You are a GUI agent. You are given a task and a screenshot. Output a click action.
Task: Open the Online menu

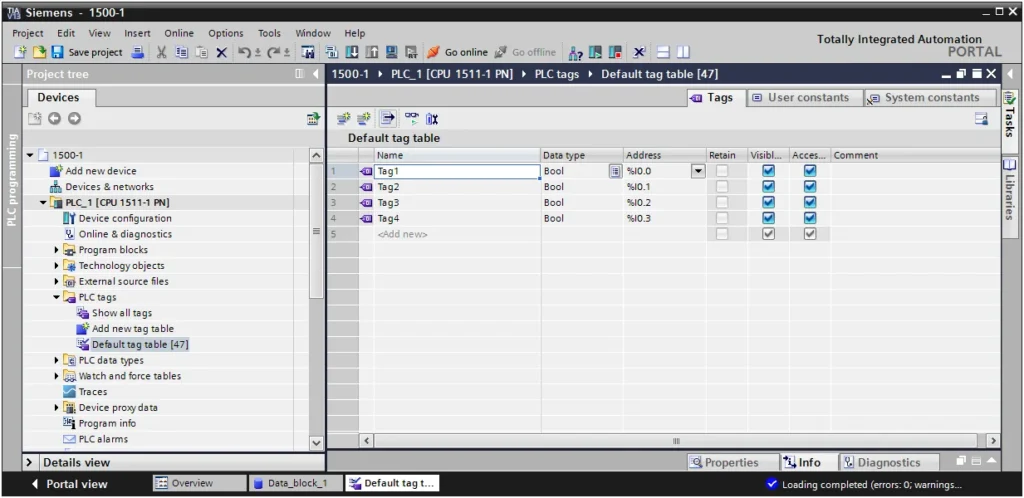coord(179,33)
